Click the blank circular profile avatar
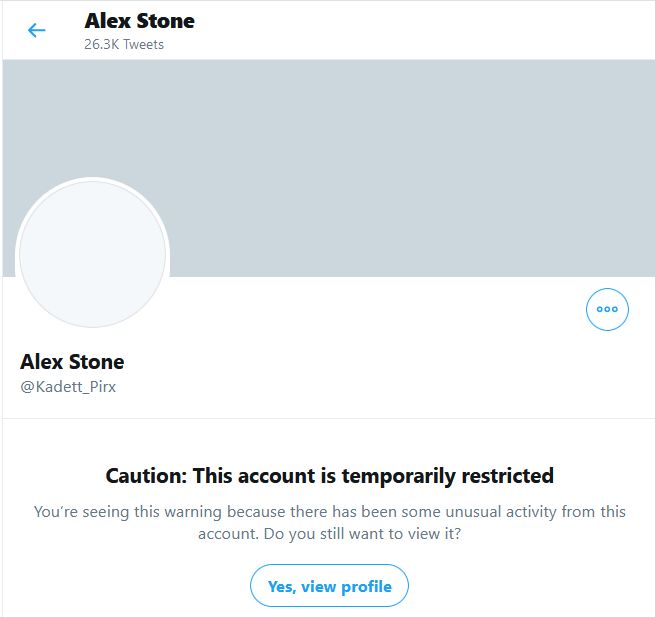 pos(93,253)
